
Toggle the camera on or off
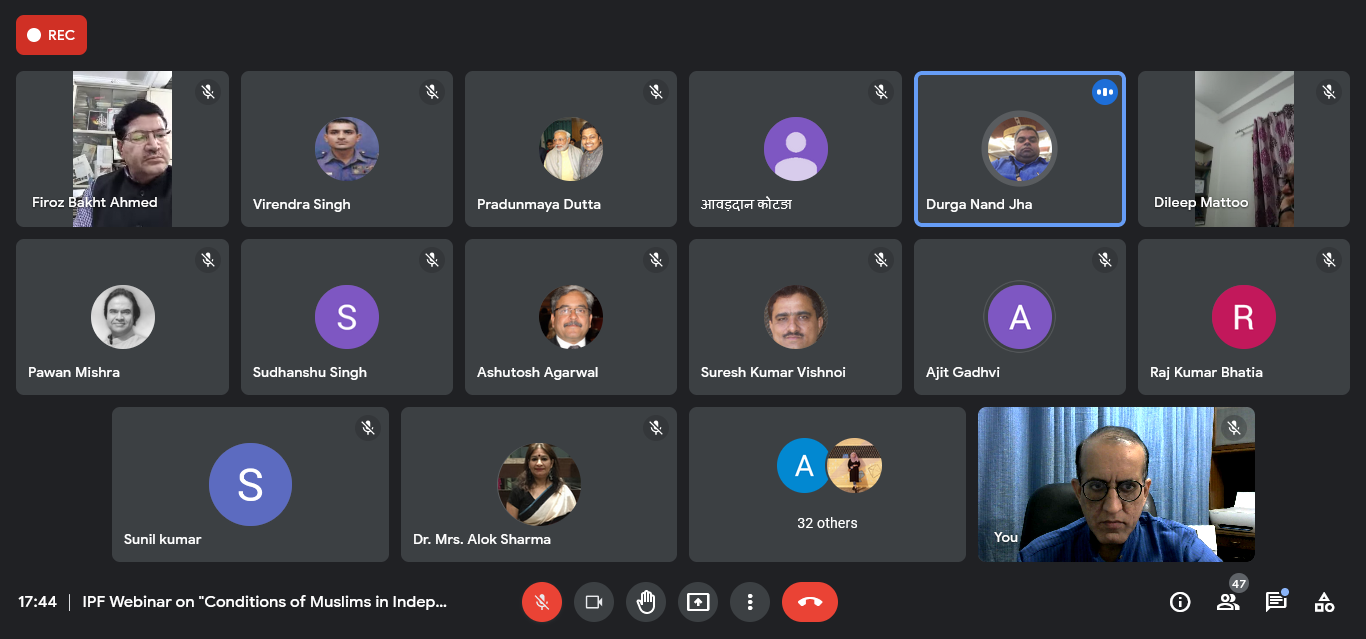pos(594,602)
